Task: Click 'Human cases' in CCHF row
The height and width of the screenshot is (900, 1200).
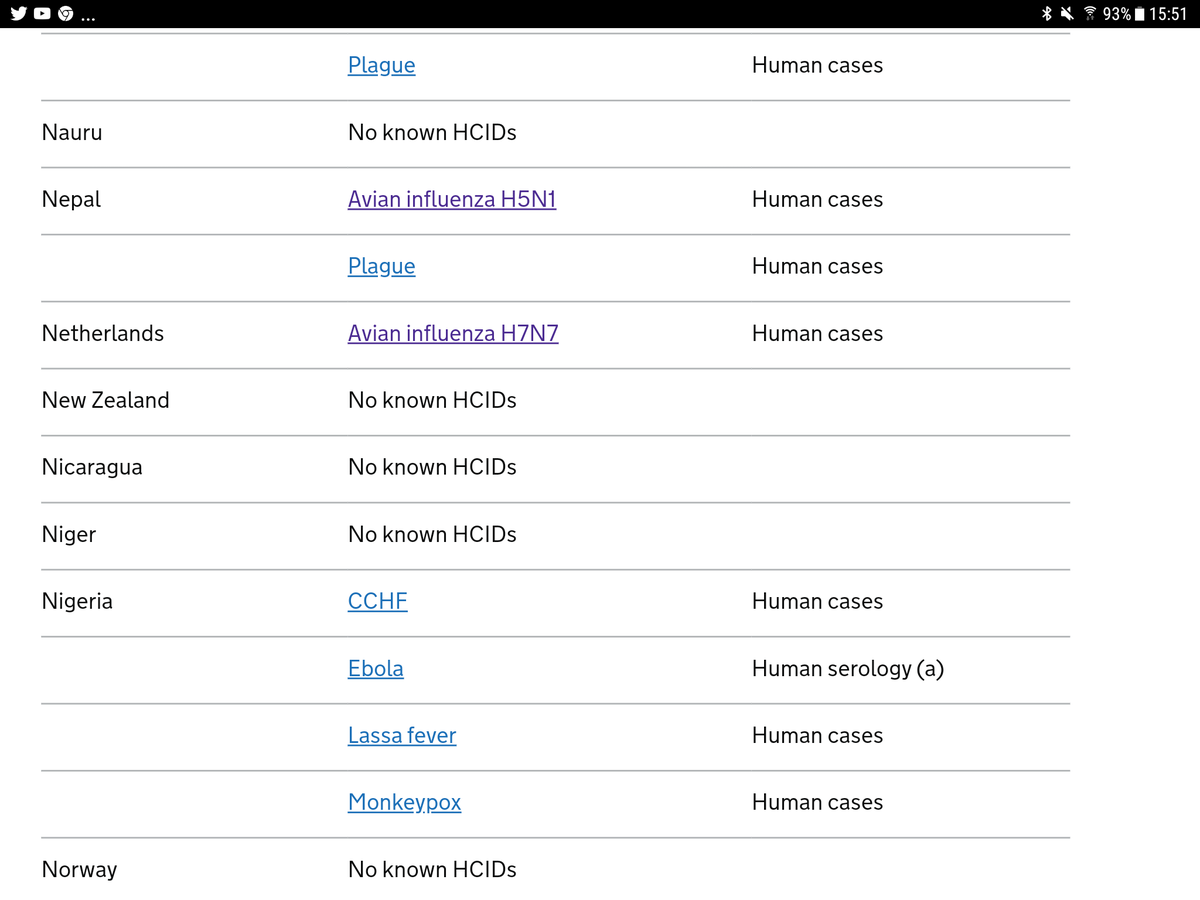Action: [x=817, y=601]
